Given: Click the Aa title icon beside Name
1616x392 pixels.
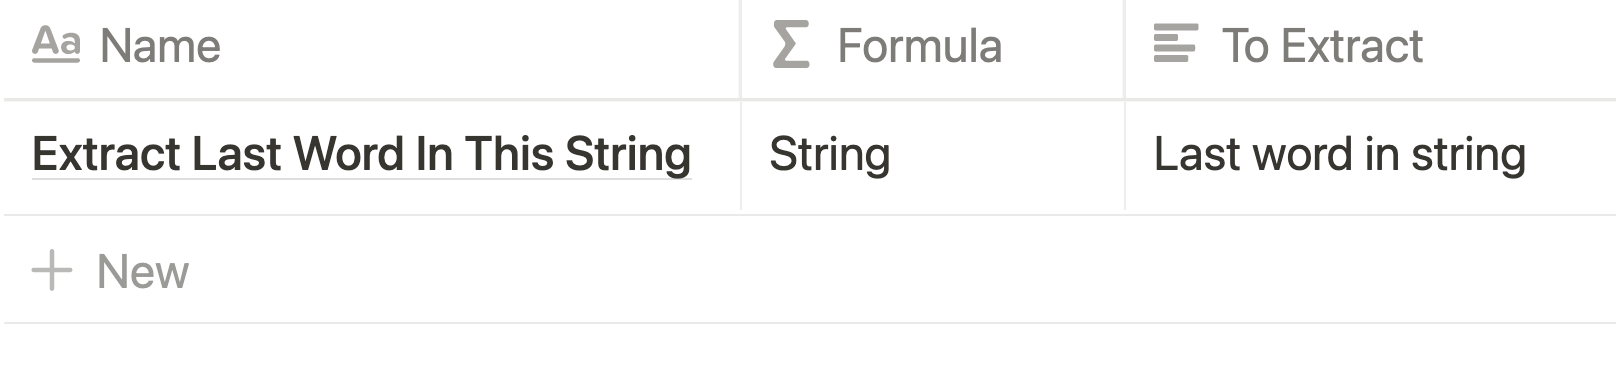Looking at the screenshot, I should point(56,45).
